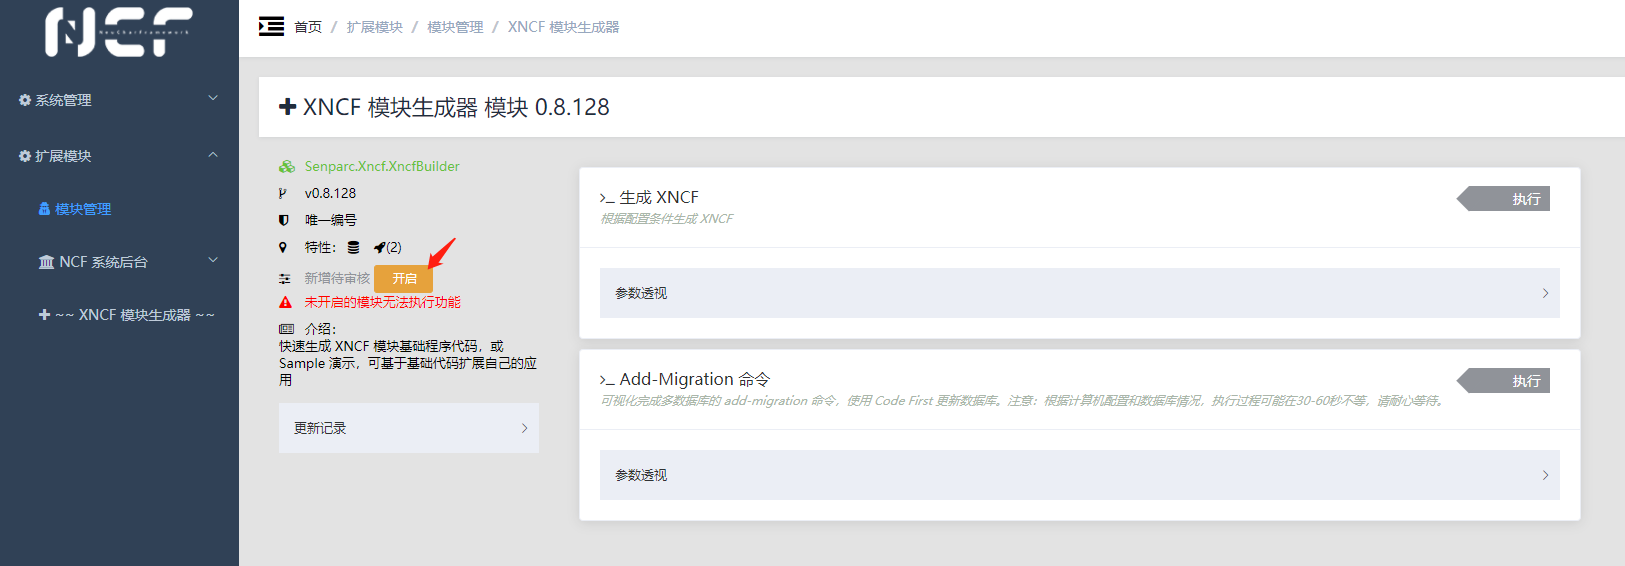Image resolution: width=1625 pixels, height=566 pixels.
Task: Expand the 更新记录 panel
Action: [x=409, y=428]
